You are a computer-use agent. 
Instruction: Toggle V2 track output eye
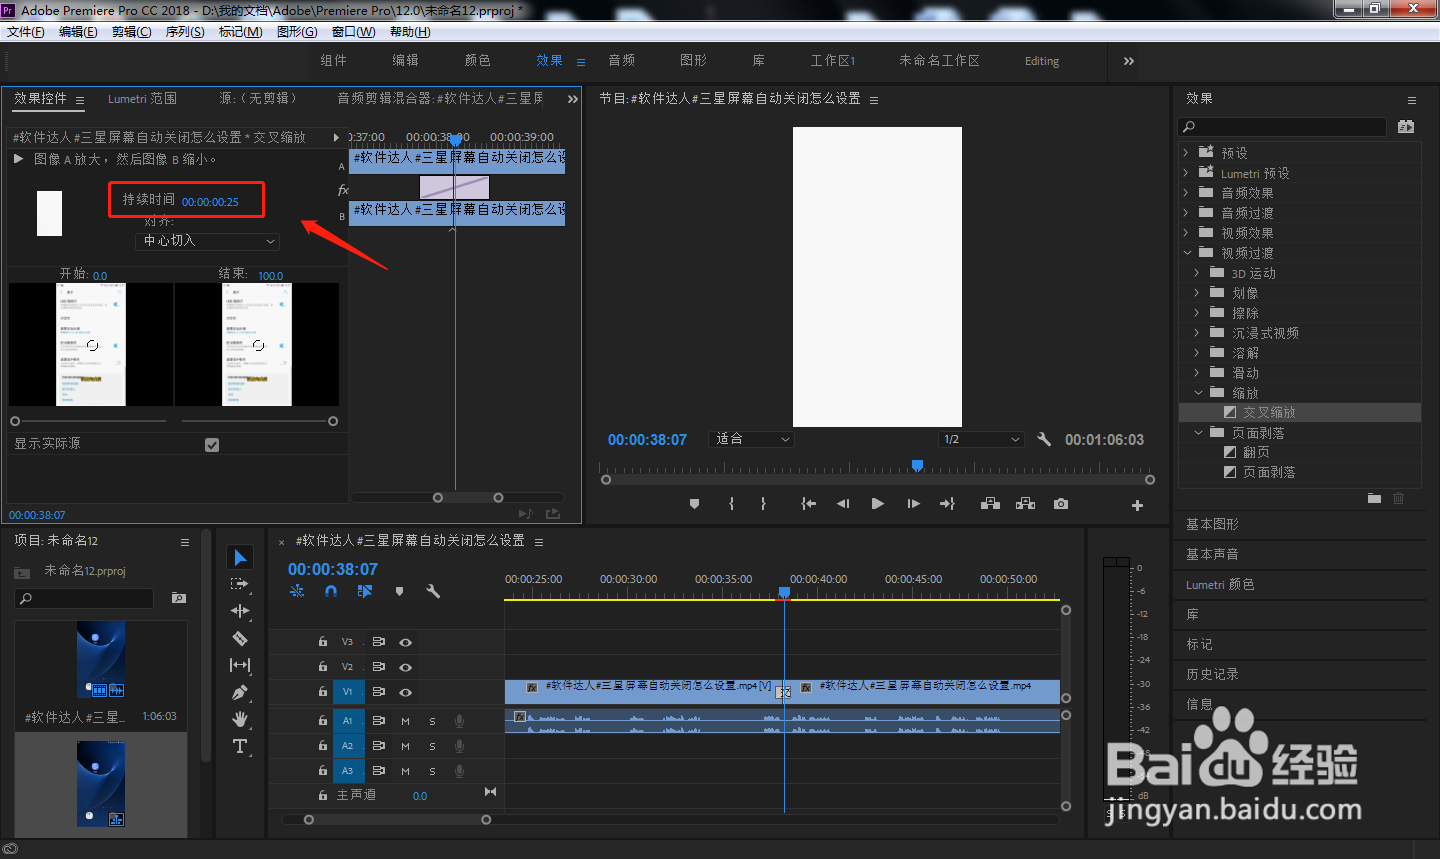[x=405, y=667]
